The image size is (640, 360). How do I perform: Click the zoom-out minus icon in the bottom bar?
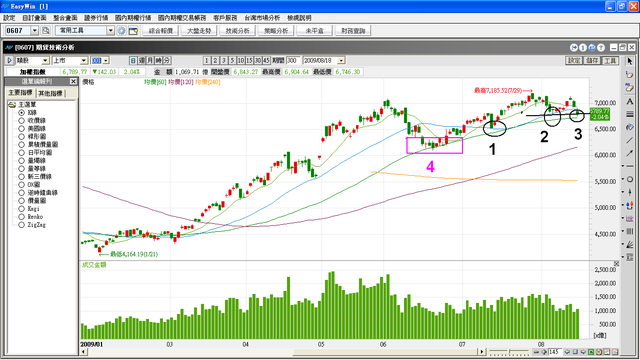pyautogui.click(x=536, y=352)
